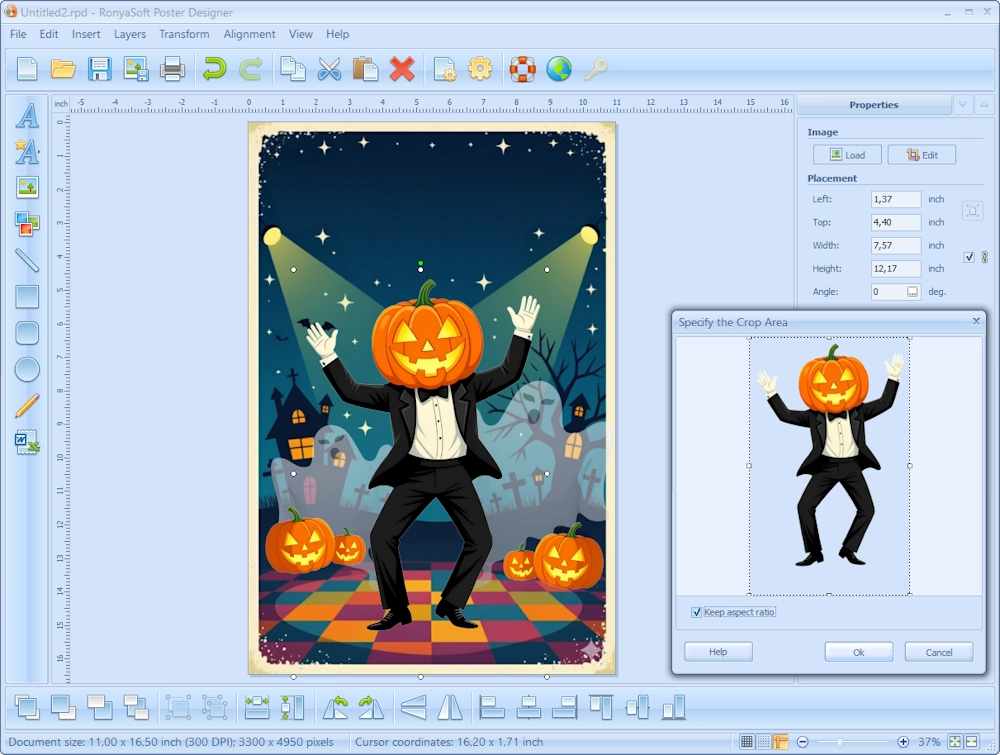Click the flip horizontal icon in bottom toolbar
The height and width of the screenshot is (755, 1000).
click(x=450, y=708)
